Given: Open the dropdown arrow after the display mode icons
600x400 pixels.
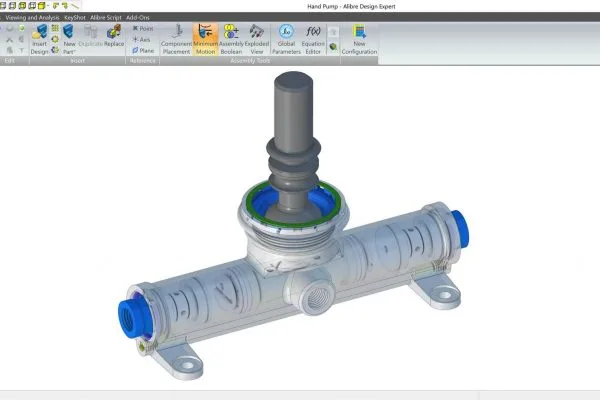Looking at the screenshot, I should coord(48,6).
